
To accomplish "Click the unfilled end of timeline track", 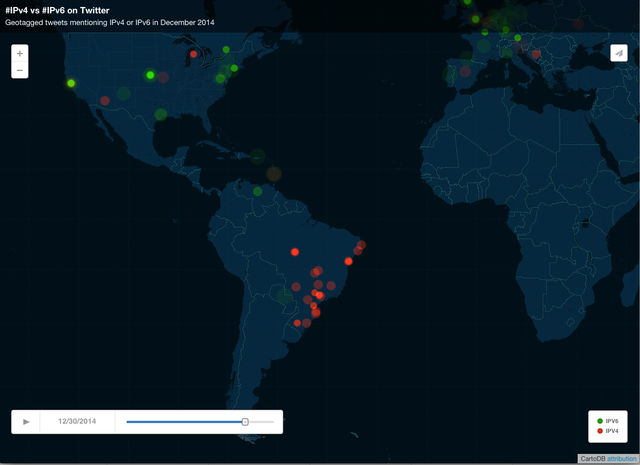I will (261, 422).
